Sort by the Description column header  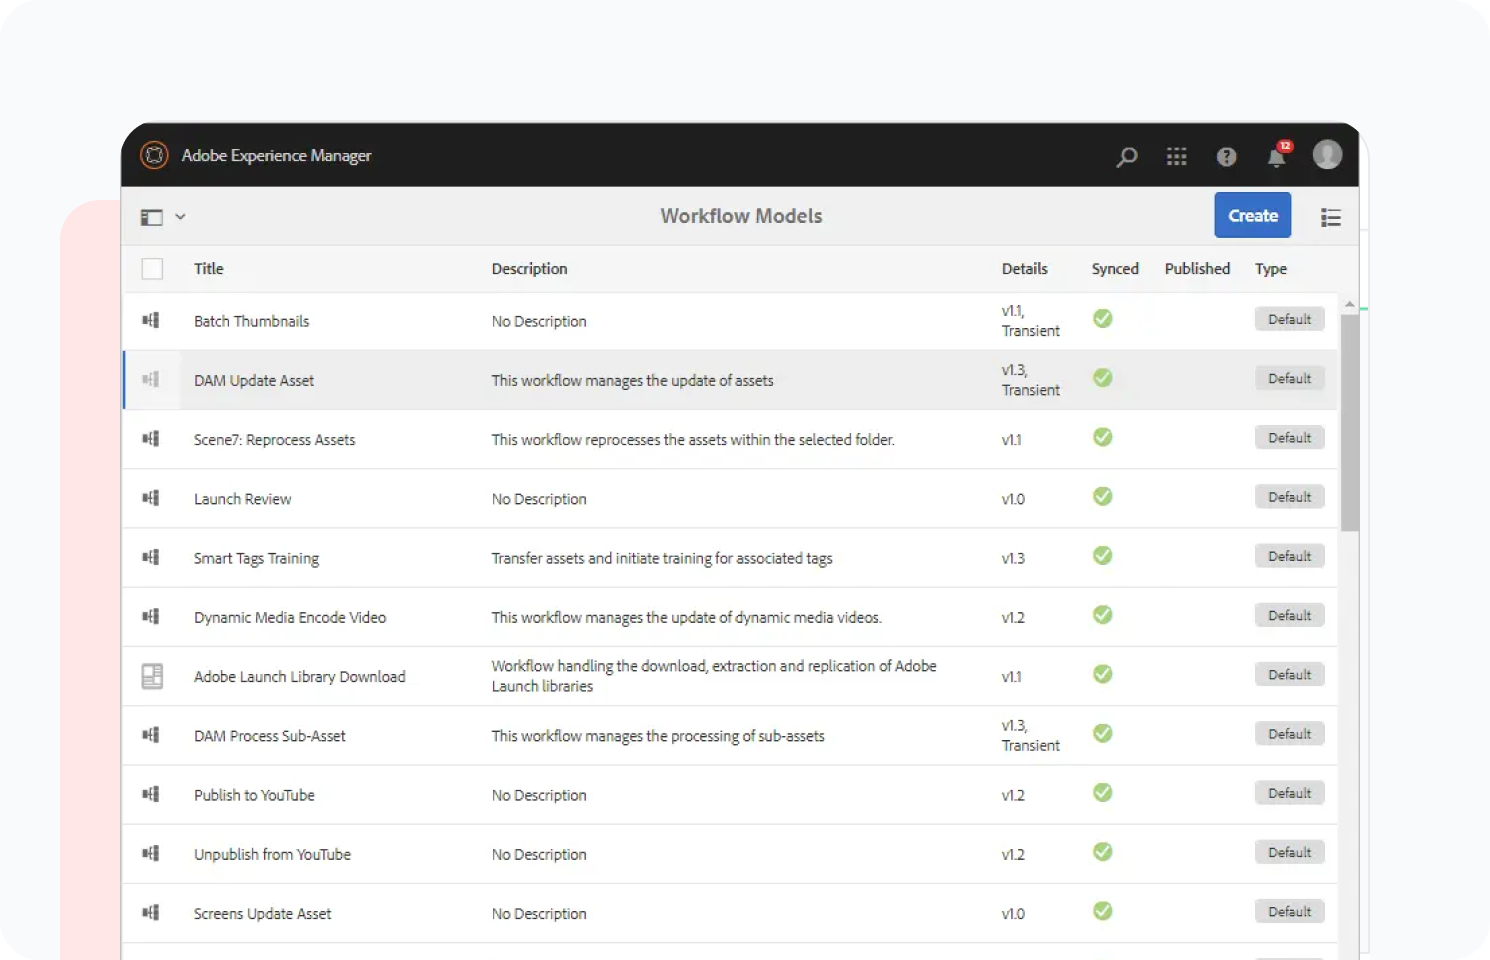pyautogui.click(x=529, y=268)
